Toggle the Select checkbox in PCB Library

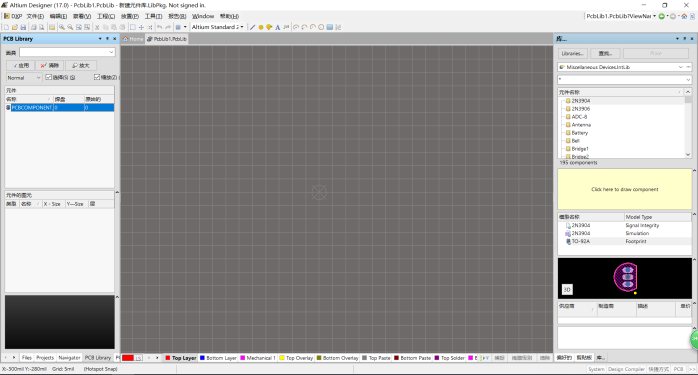(x=48, y=77)
